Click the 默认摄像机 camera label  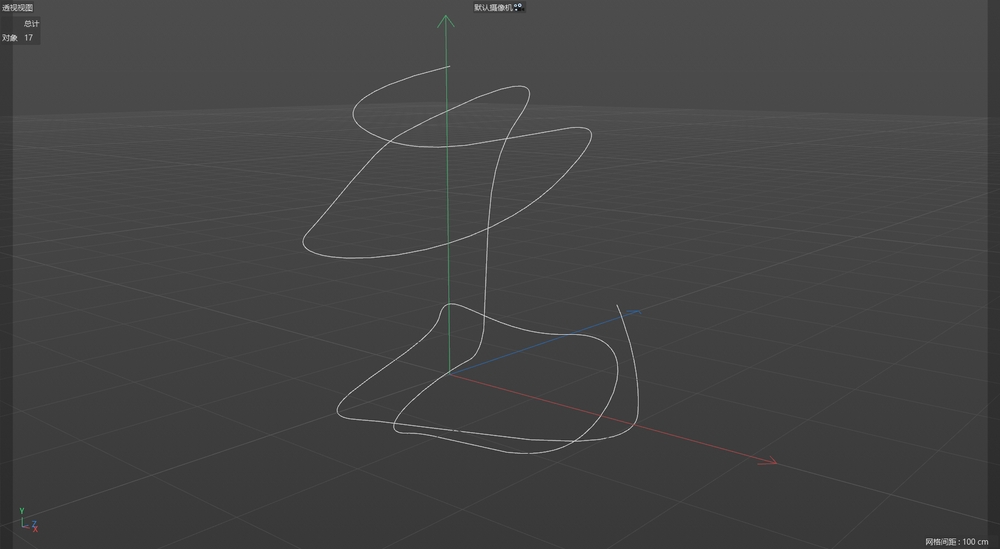point(493,8)
